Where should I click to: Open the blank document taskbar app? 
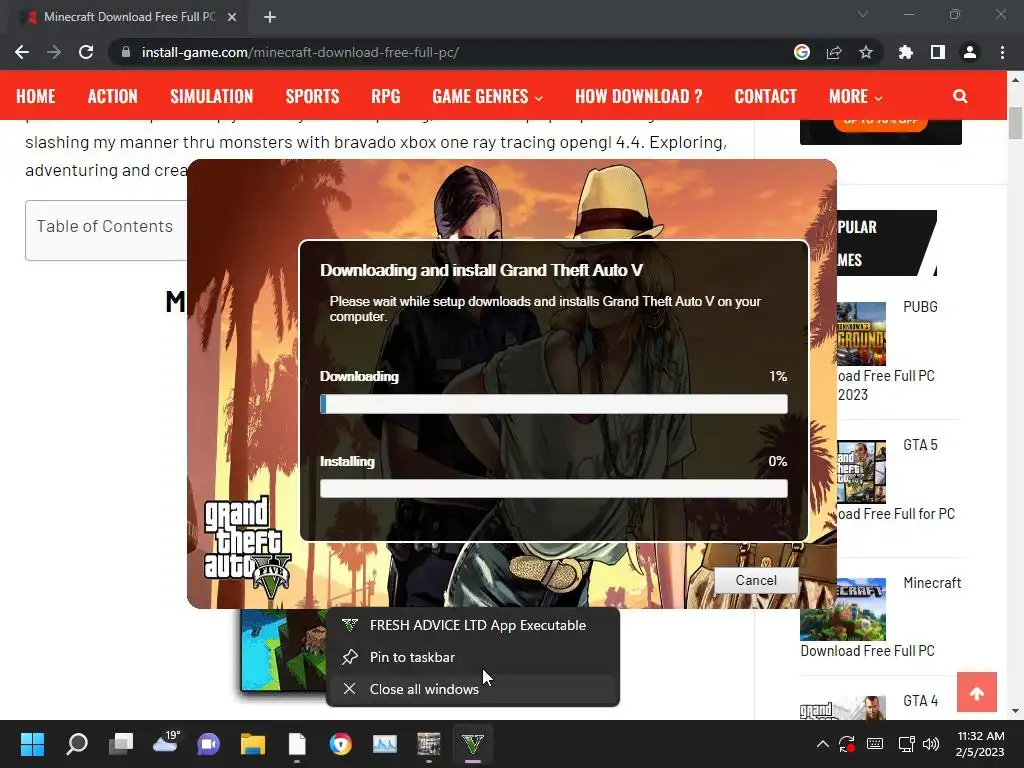tap(297, 744)
